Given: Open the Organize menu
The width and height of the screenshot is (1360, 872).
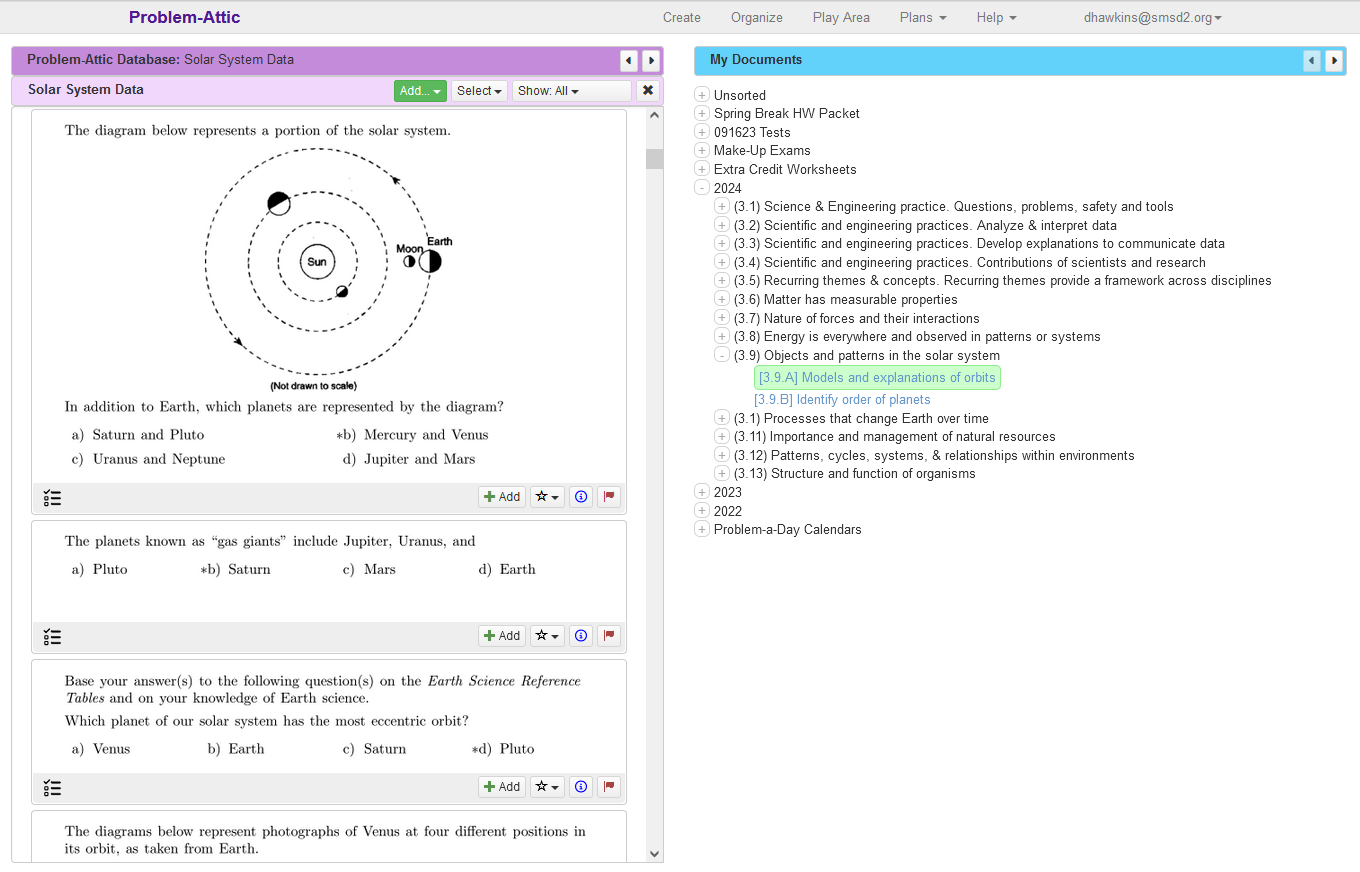Looking at the screenshot, I should point(757,17).
